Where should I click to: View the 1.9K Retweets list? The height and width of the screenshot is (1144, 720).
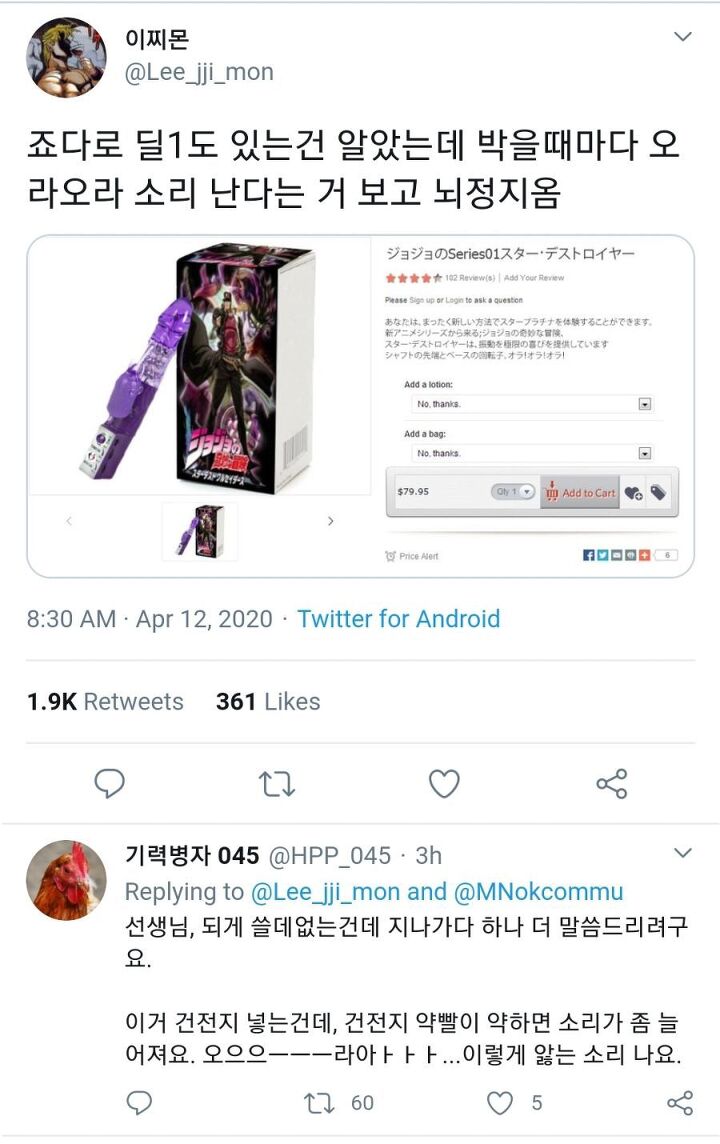[105, 701]
